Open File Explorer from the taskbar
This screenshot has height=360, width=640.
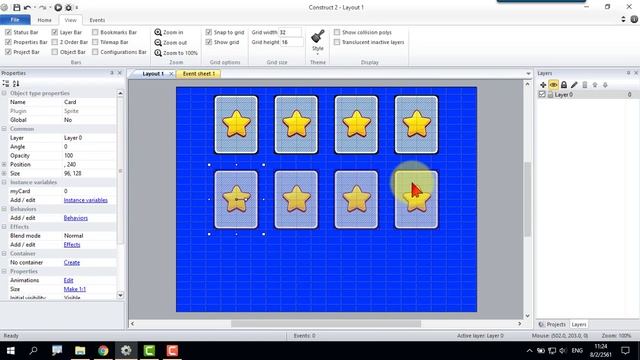tap(80, 351)
